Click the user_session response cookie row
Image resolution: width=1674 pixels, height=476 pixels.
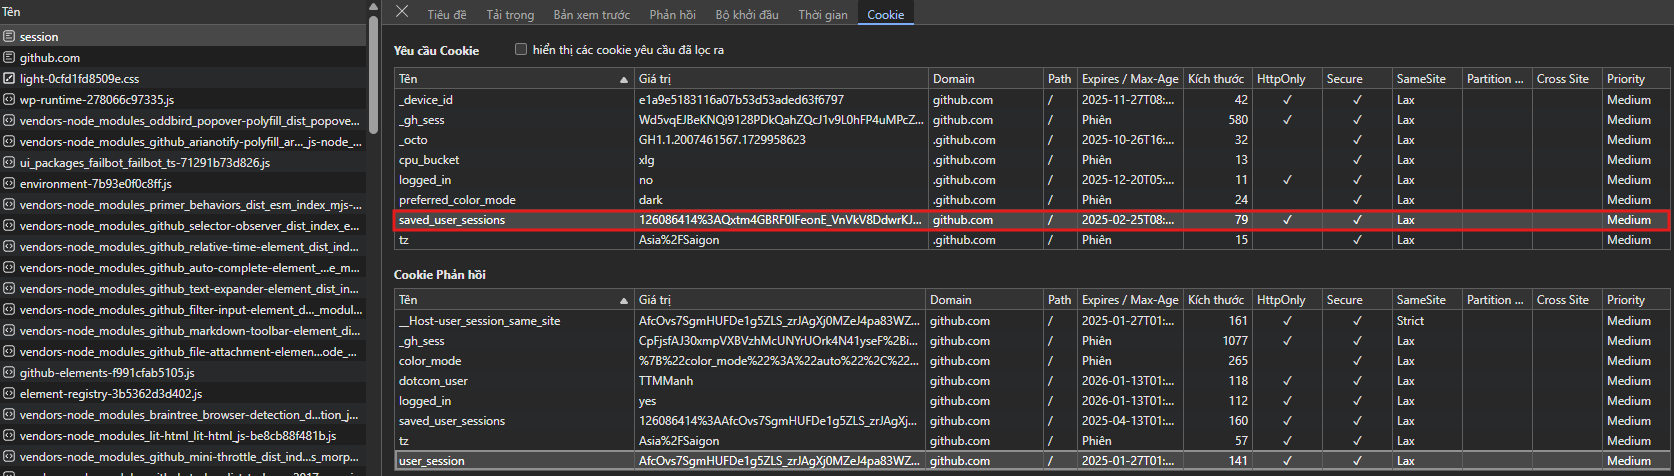(x=432, y=461)
